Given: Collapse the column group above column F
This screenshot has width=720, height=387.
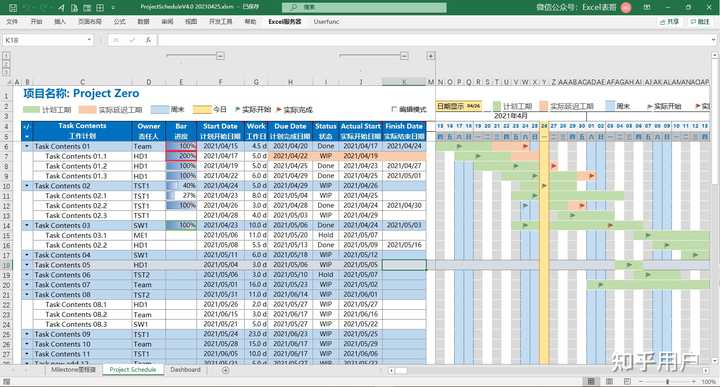Looking at the screenshot, I should (220, 56).
